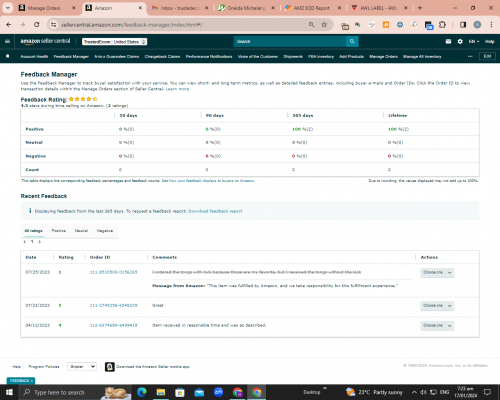Open Chrome three-dot menu
The width and height of the screenshot is (500, 400).
pyautogui.click(x=491, y=25)
